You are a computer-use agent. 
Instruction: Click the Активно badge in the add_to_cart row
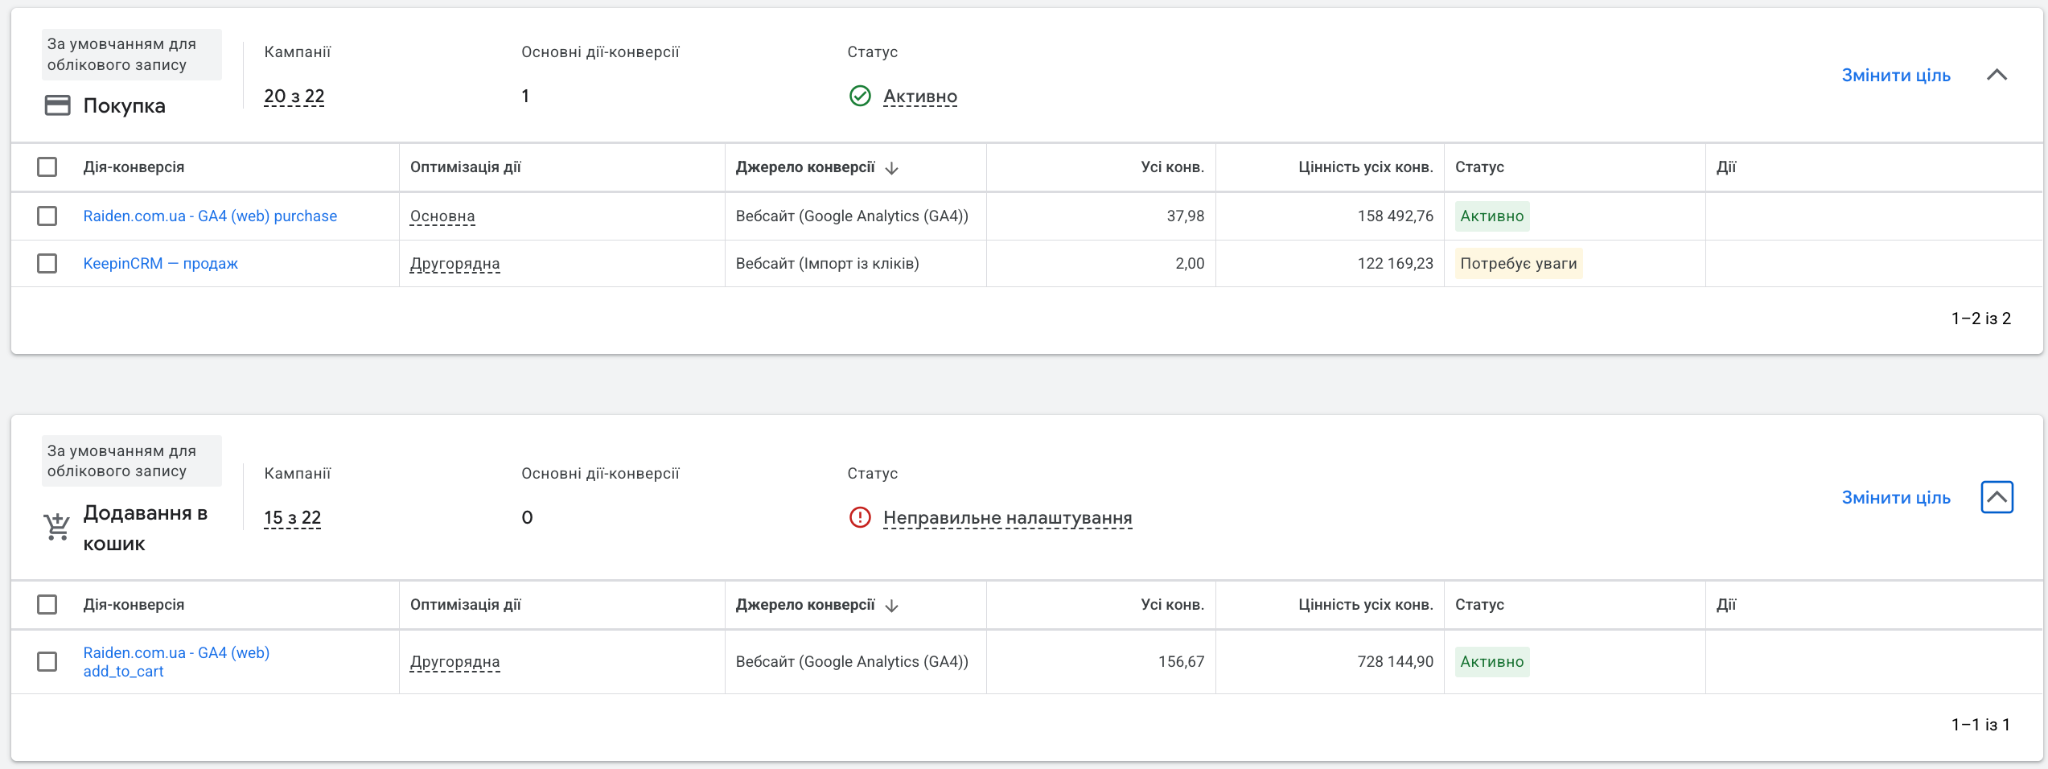click(1492, 662)
